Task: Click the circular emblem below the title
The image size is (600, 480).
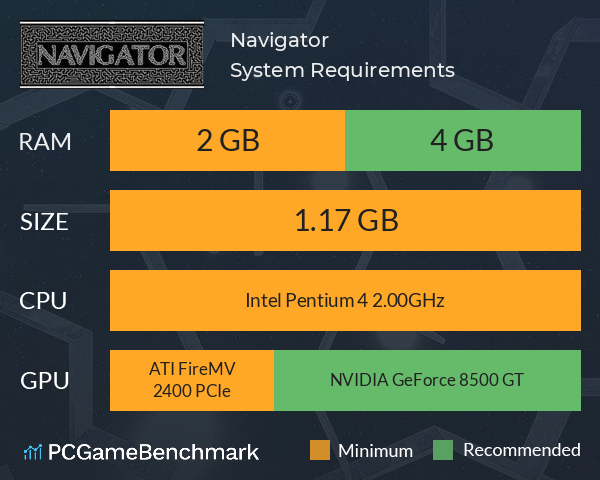Action: (290, 101)
